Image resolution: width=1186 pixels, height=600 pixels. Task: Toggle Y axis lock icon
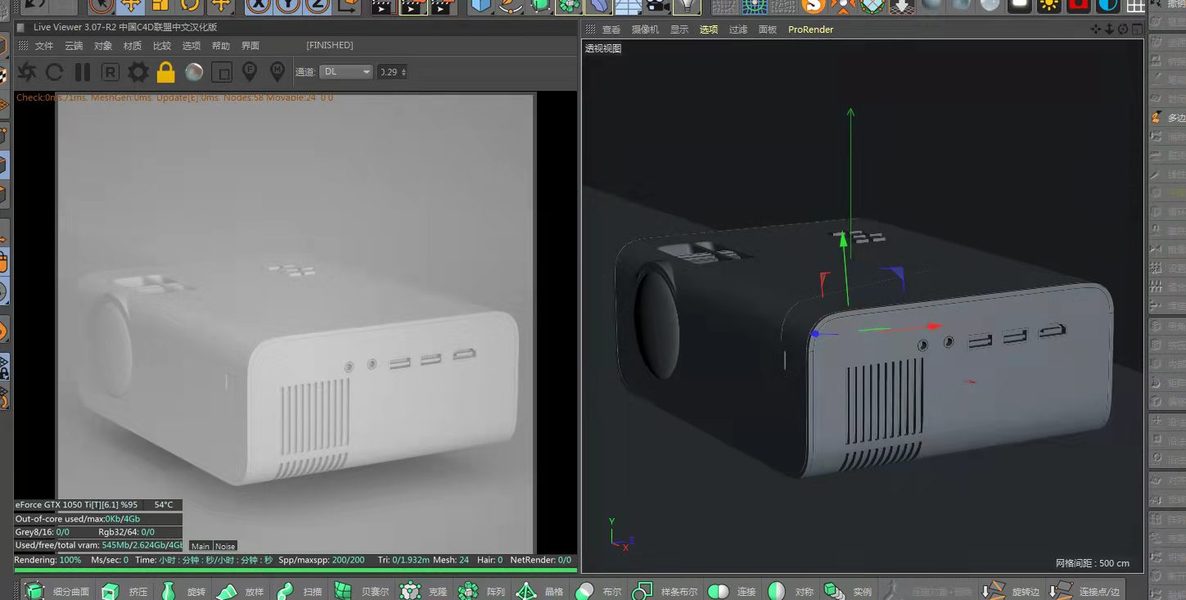point(287,5)
